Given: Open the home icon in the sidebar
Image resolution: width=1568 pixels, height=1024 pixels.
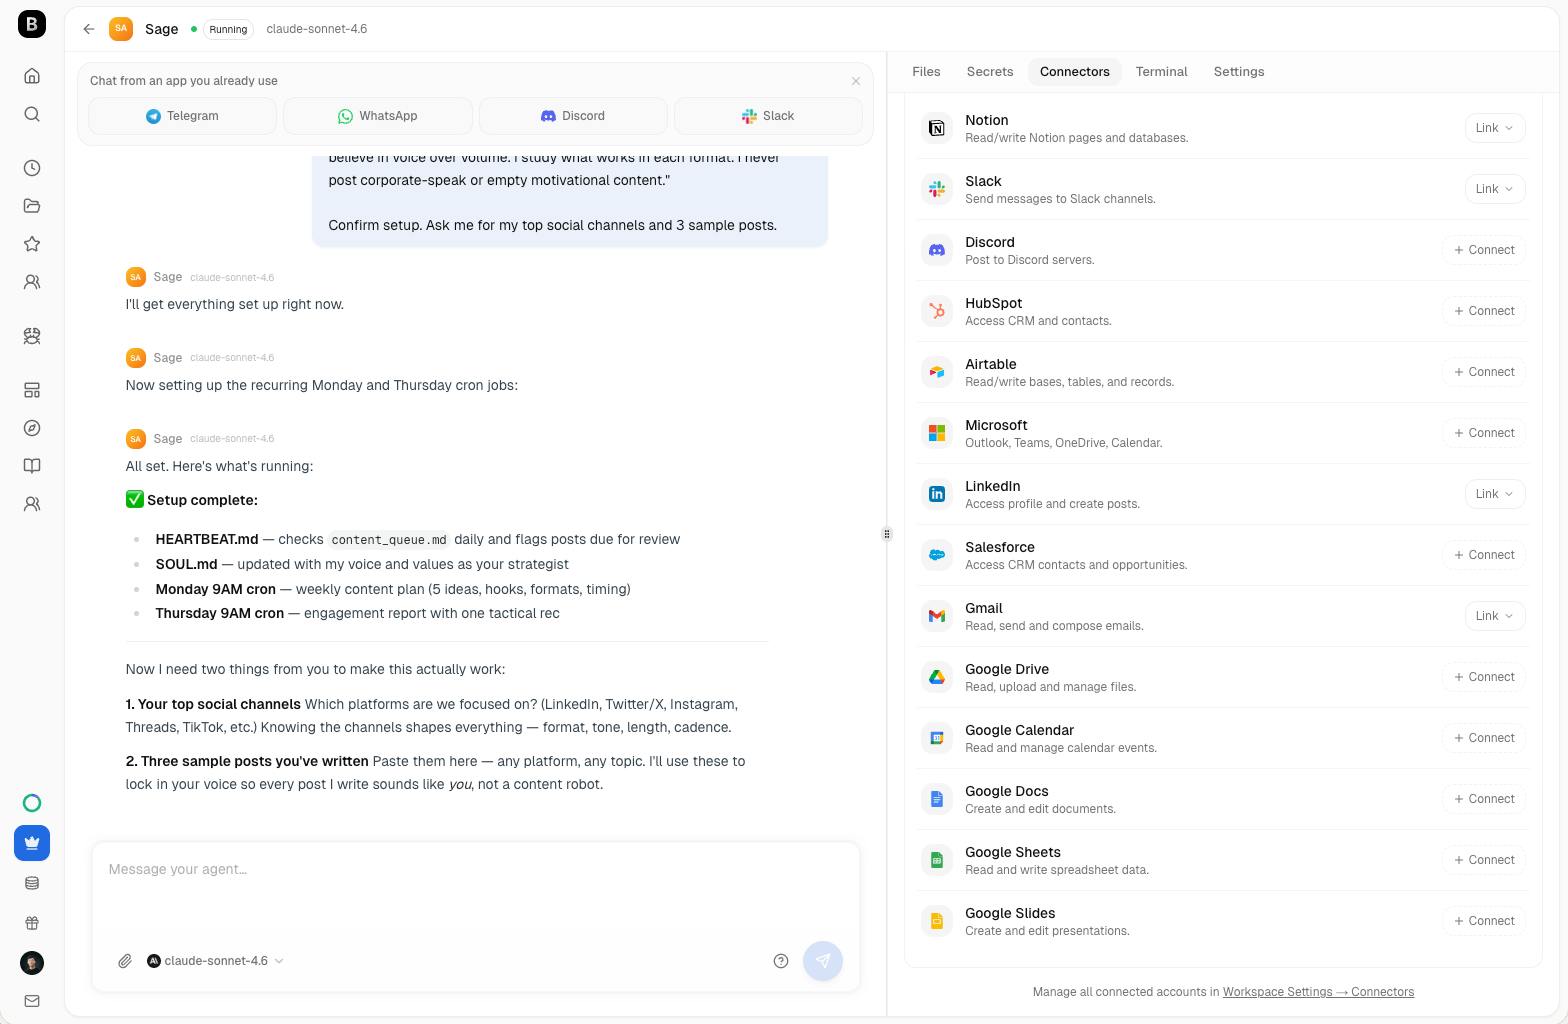Looking at the screenshot, I should coord(32,76).
